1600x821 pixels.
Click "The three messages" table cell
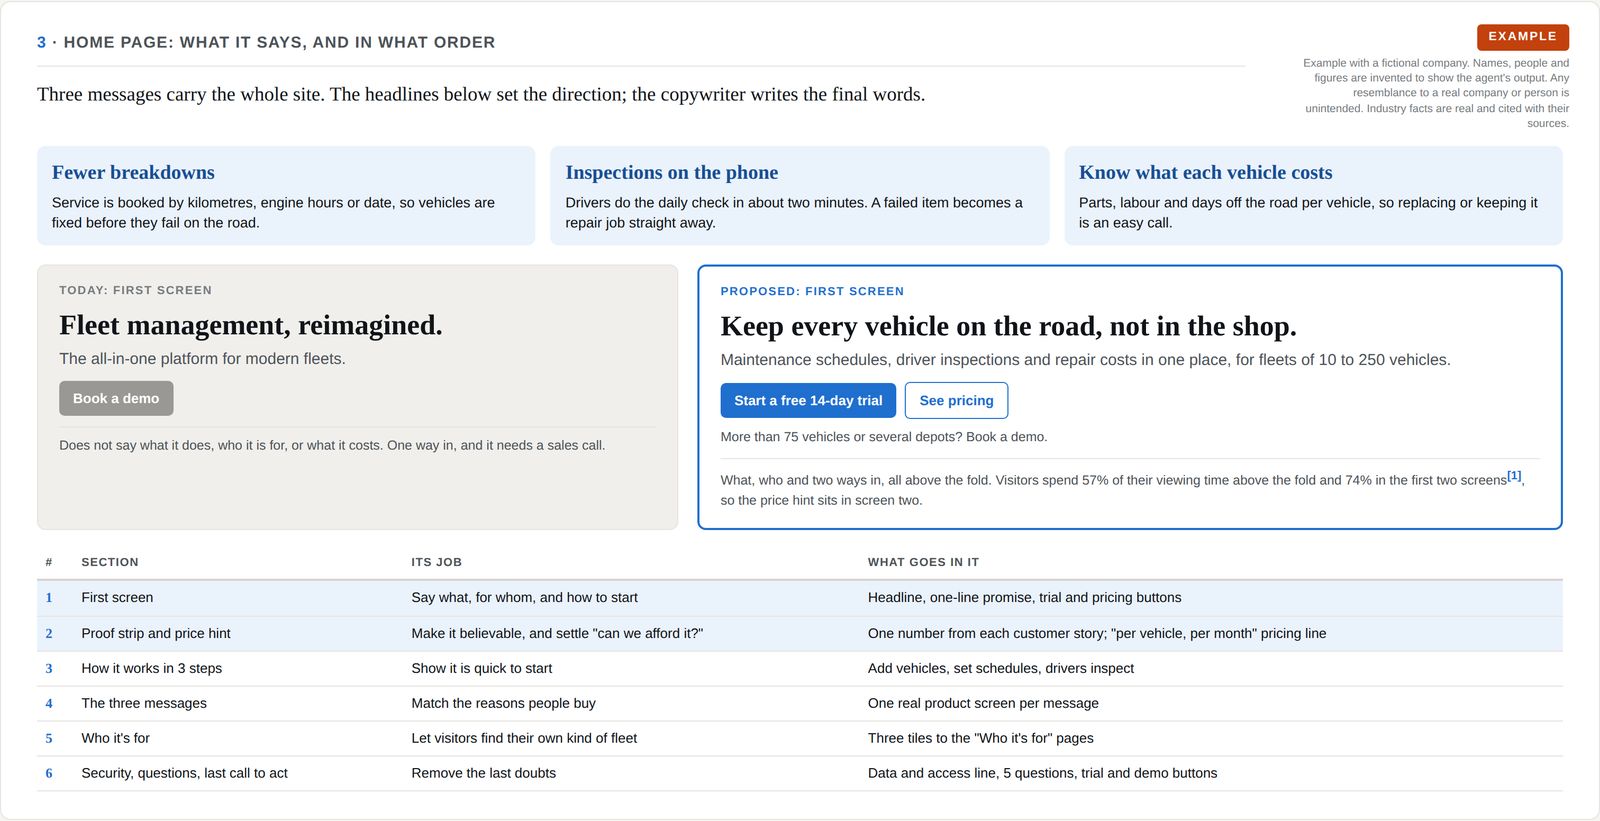click(144, 703)
